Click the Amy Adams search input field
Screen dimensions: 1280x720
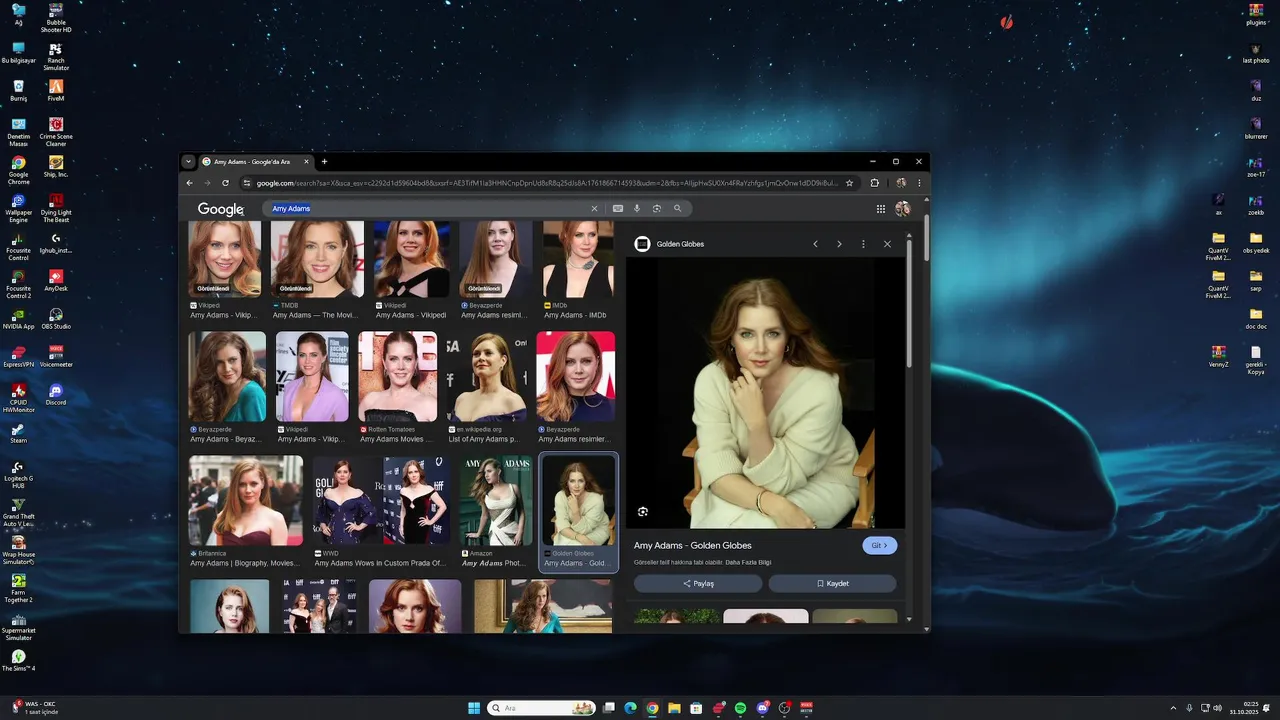430,209
